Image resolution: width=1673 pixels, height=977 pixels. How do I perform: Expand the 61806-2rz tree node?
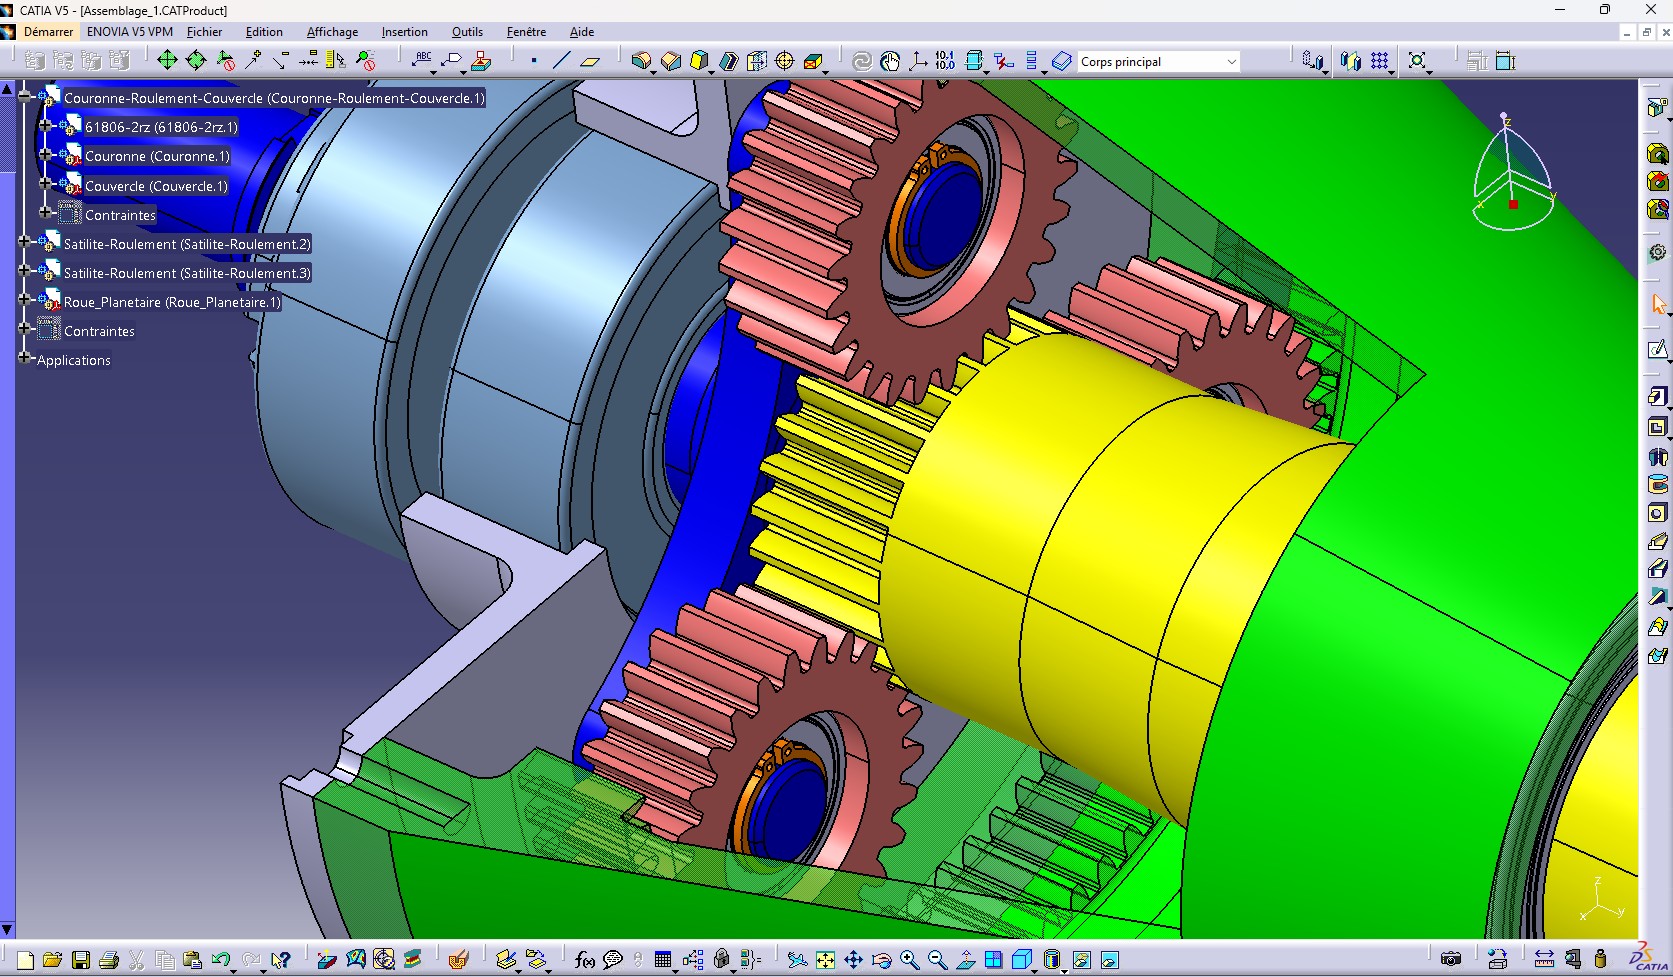click(45, 125)
